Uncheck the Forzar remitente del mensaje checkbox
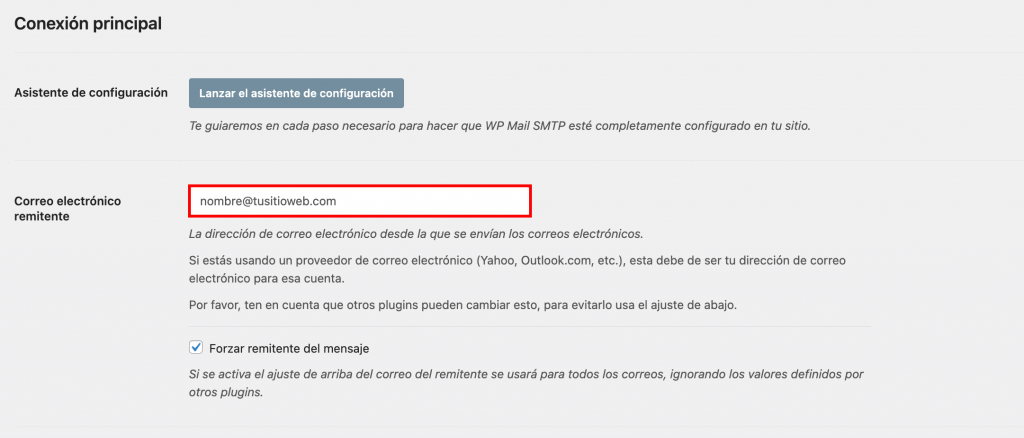The image size is (1024, 438). [x=196, y=348]
